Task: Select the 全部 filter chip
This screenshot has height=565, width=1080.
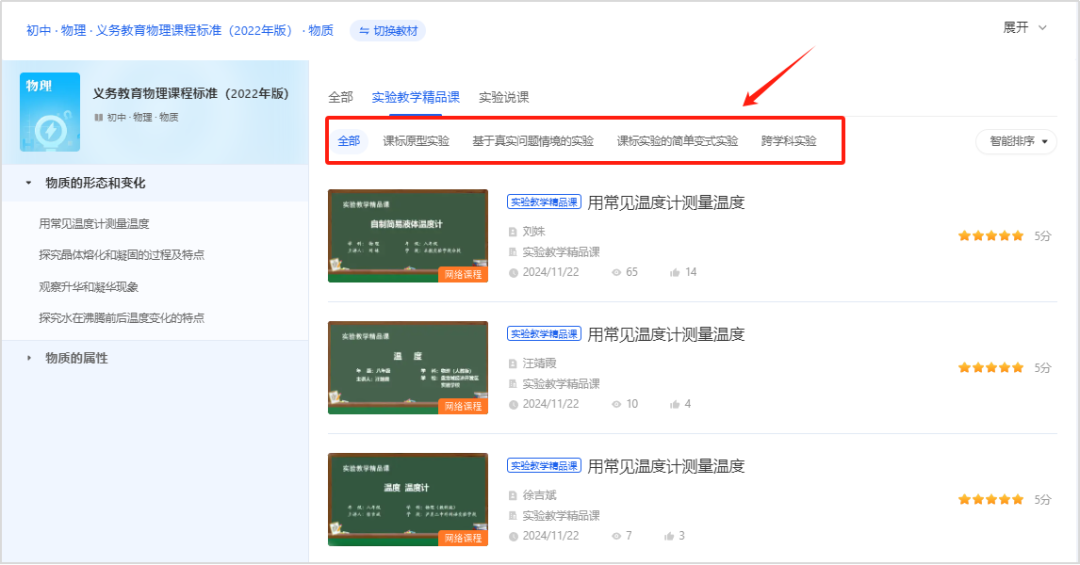Action: pos(349,141)
